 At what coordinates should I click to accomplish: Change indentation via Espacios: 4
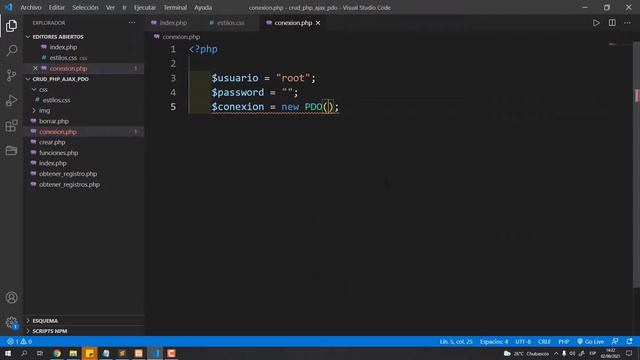coord(494,341)
